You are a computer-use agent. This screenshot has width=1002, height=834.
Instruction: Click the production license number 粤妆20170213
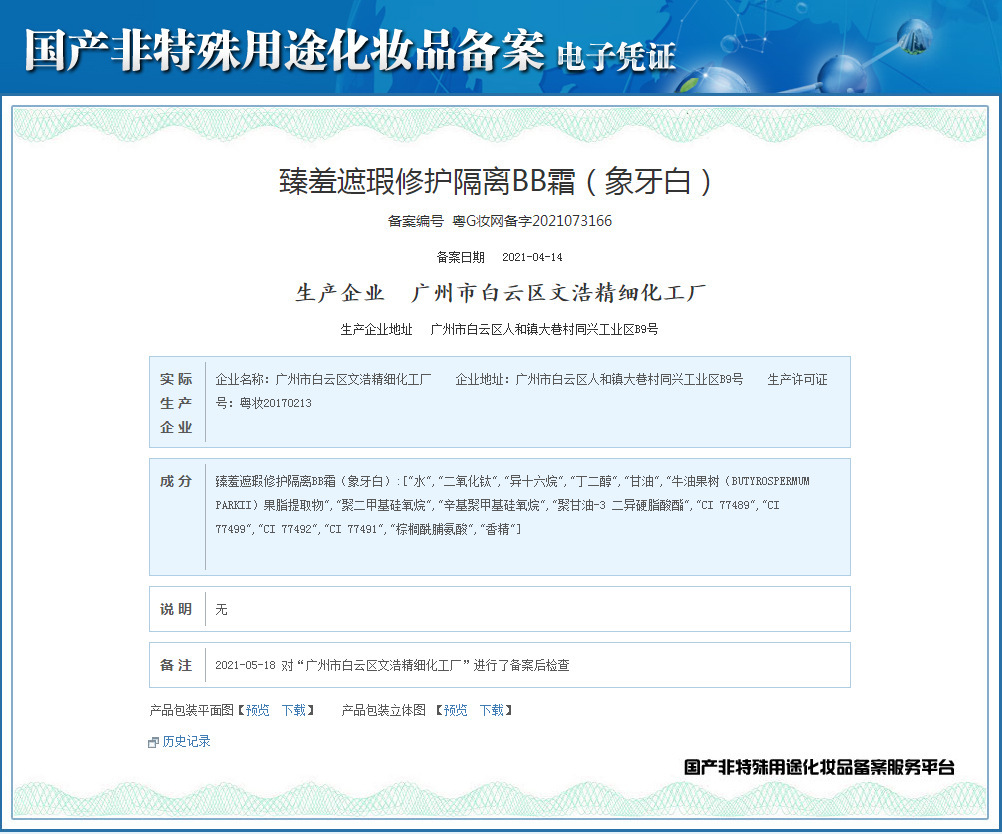275,403
